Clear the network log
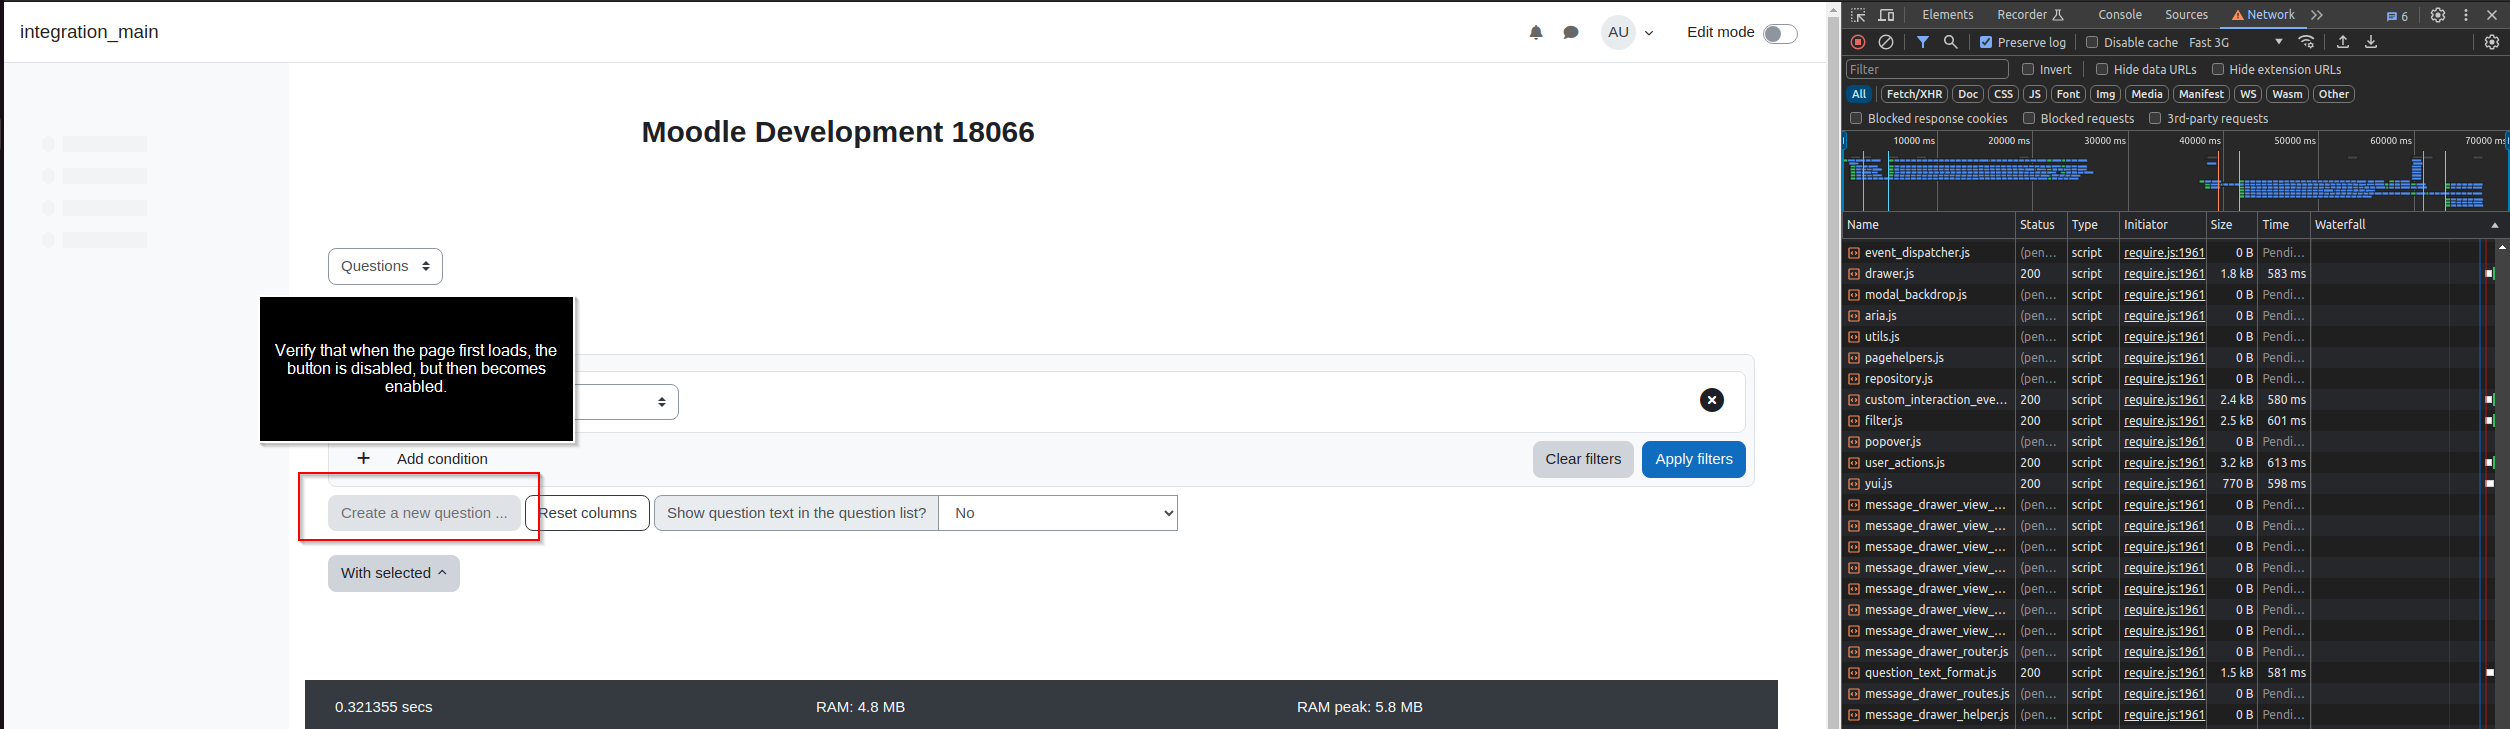 coord(1886,42)
